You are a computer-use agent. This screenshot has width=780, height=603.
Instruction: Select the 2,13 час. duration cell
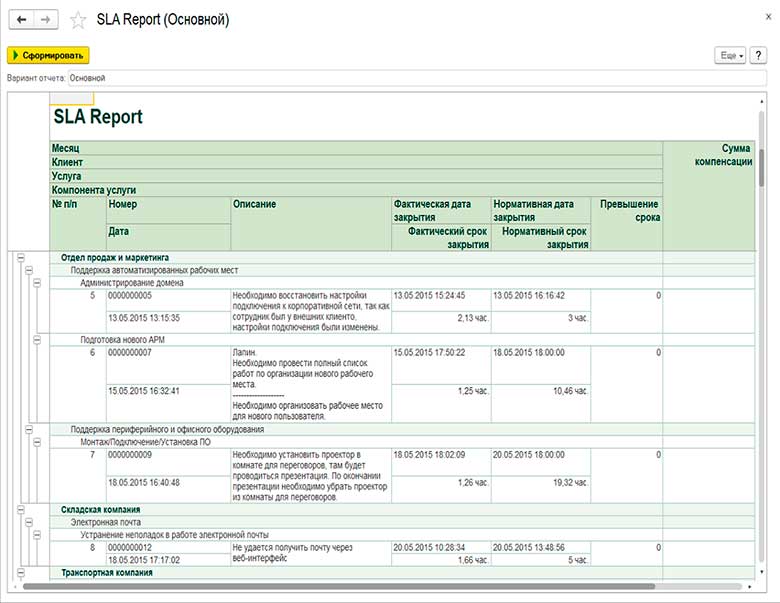pyautogui.click(x=441, y=322)
